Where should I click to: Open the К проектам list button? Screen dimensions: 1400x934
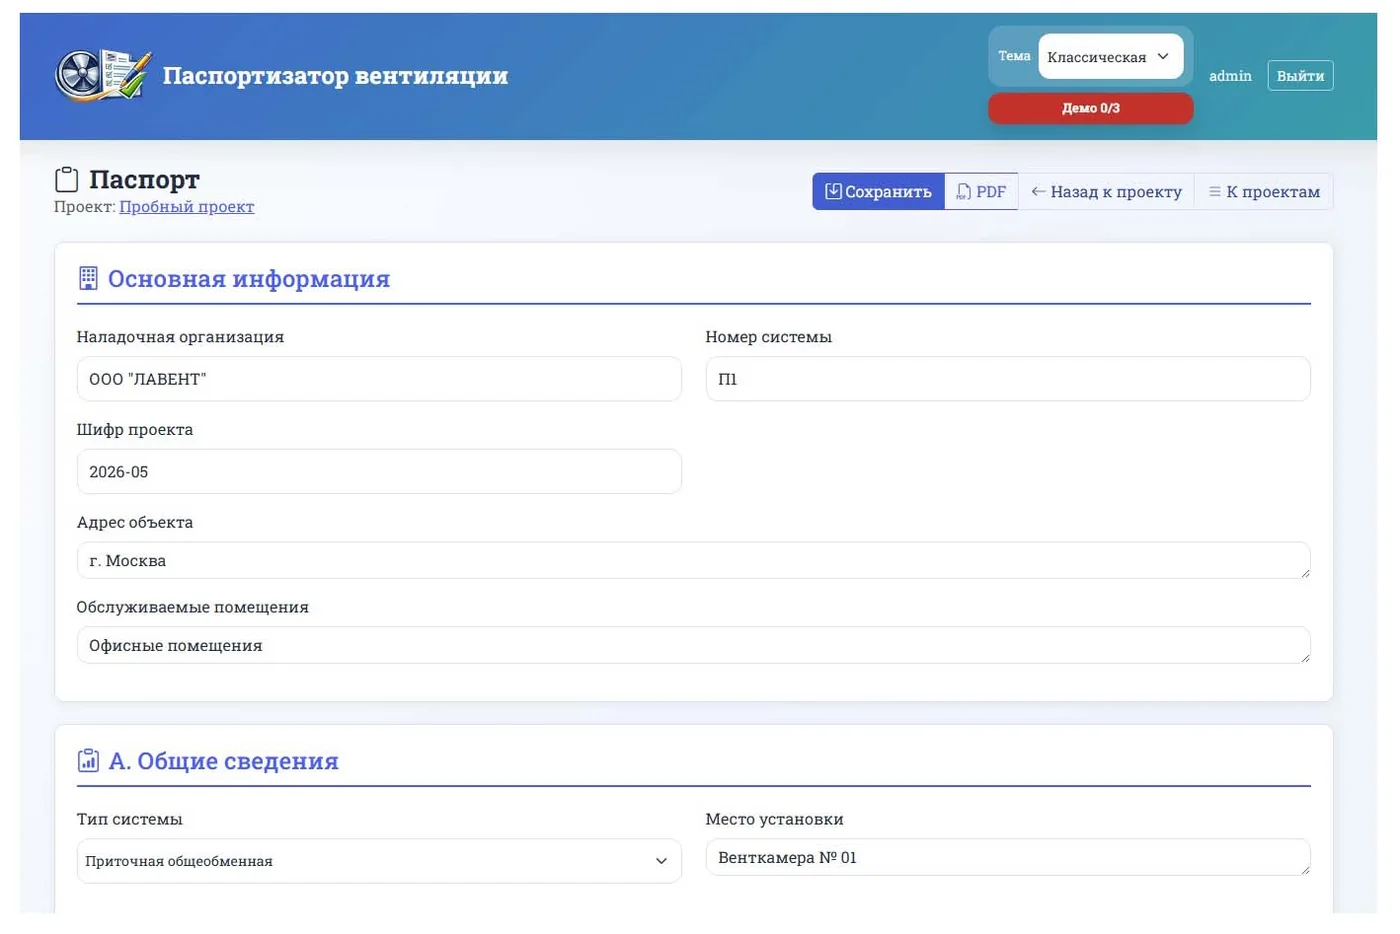pos(1264,191)
